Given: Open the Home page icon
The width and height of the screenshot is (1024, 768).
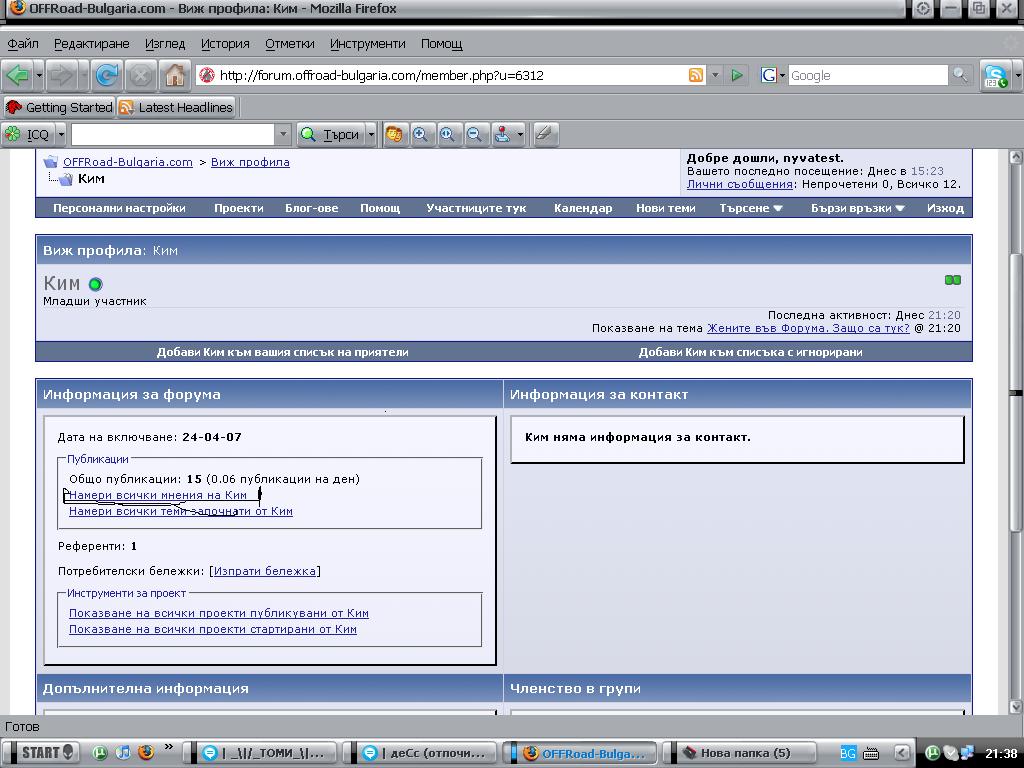Looking at the screenshot, I should 174,76.
